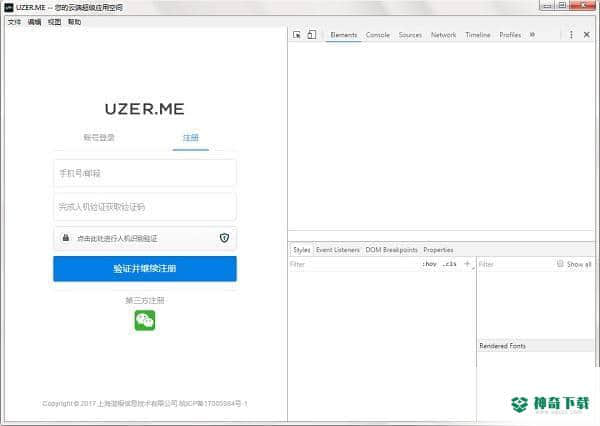Image resolution: width=600 pixels, height=426 pixels.
Task: Expand the Rendered Fonts section
Action: pyautogui.click(x=536, y=346)
